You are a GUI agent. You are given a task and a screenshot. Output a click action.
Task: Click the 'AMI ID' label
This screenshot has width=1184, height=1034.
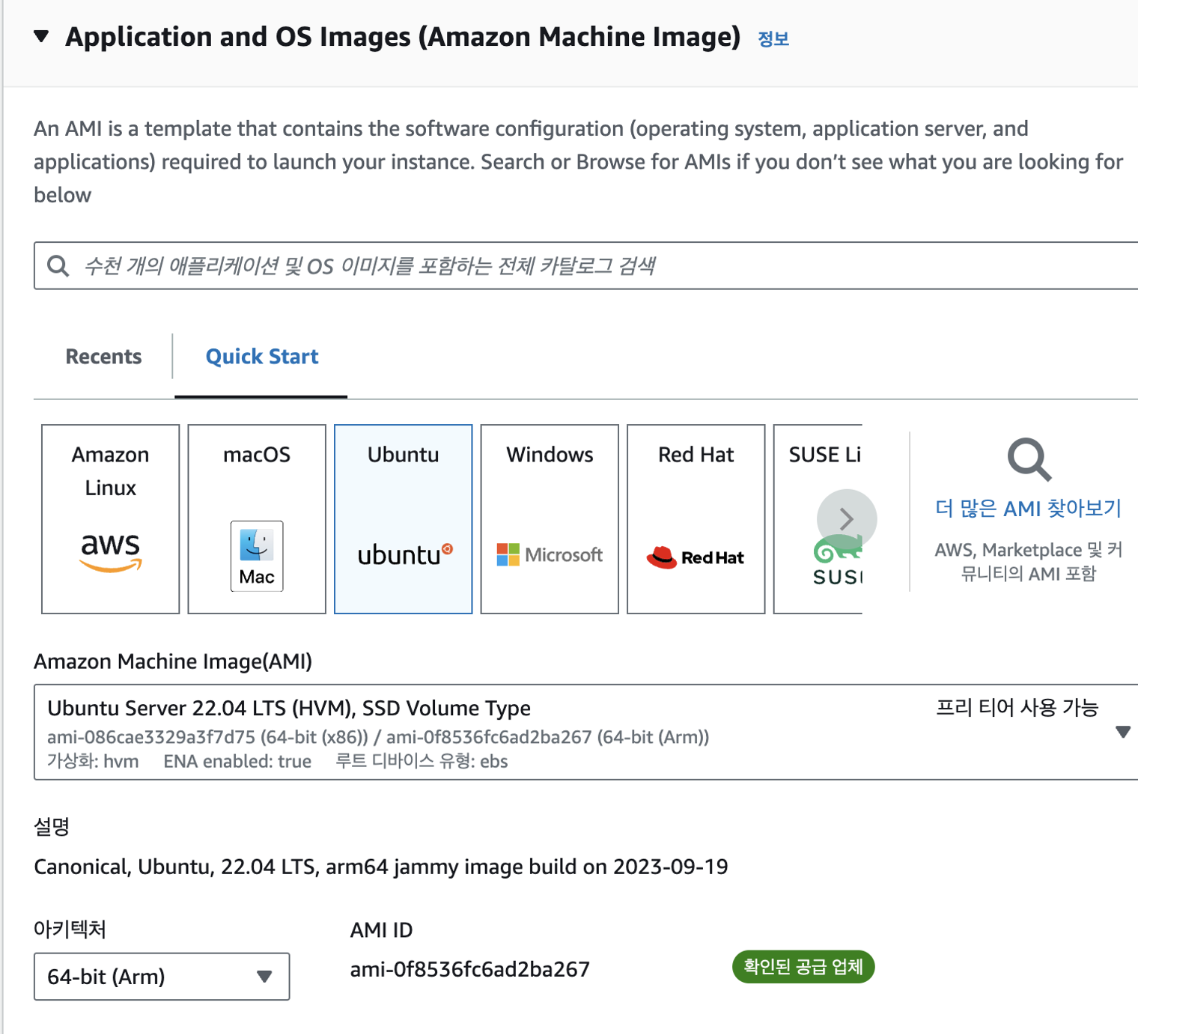click(381, 930)
